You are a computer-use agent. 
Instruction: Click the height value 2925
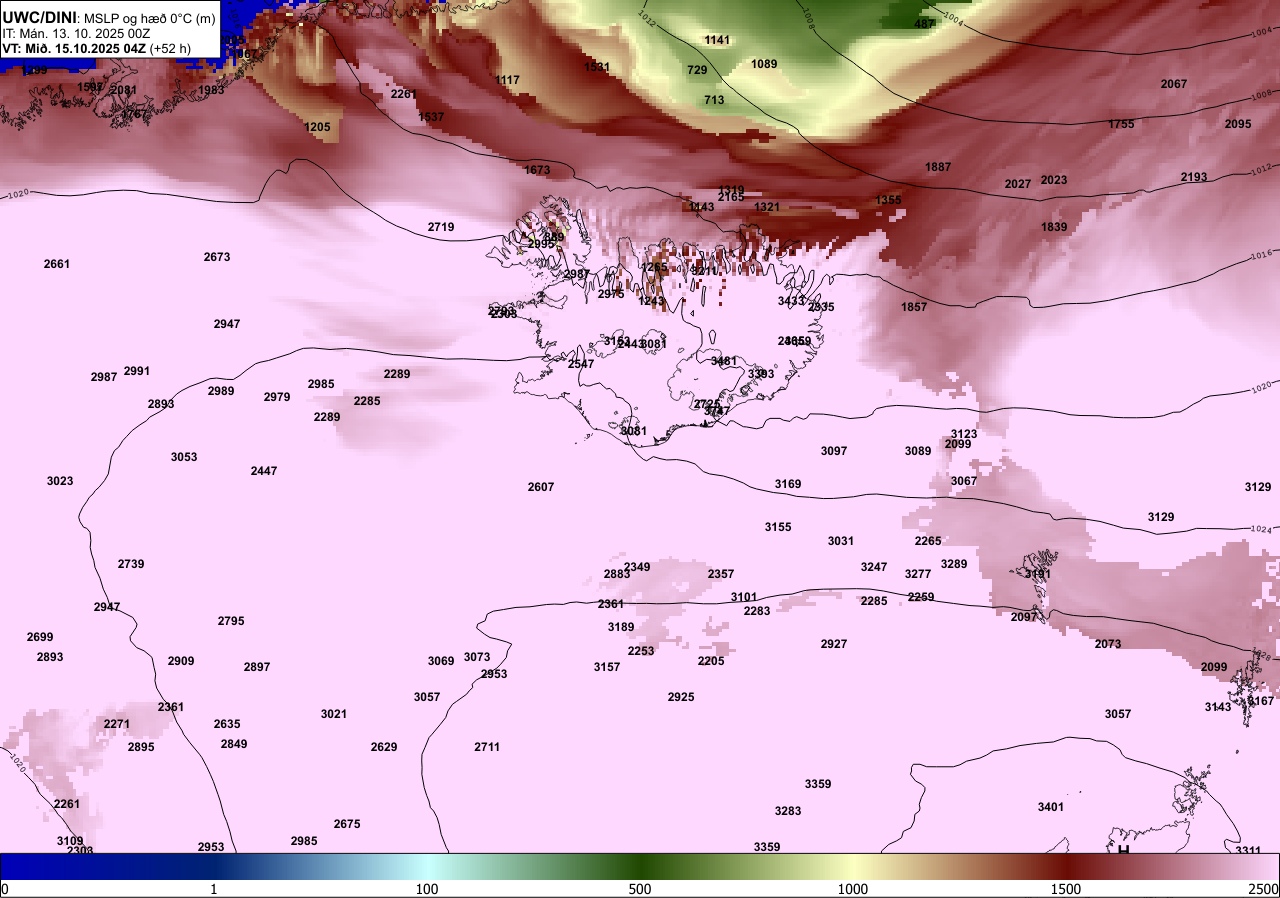(x=681, y=697)
